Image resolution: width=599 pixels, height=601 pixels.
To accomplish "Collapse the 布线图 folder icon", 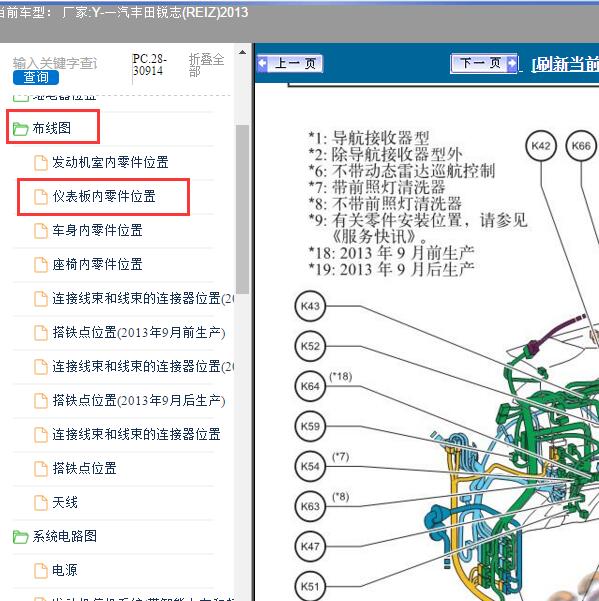I will tap(20, 129).
